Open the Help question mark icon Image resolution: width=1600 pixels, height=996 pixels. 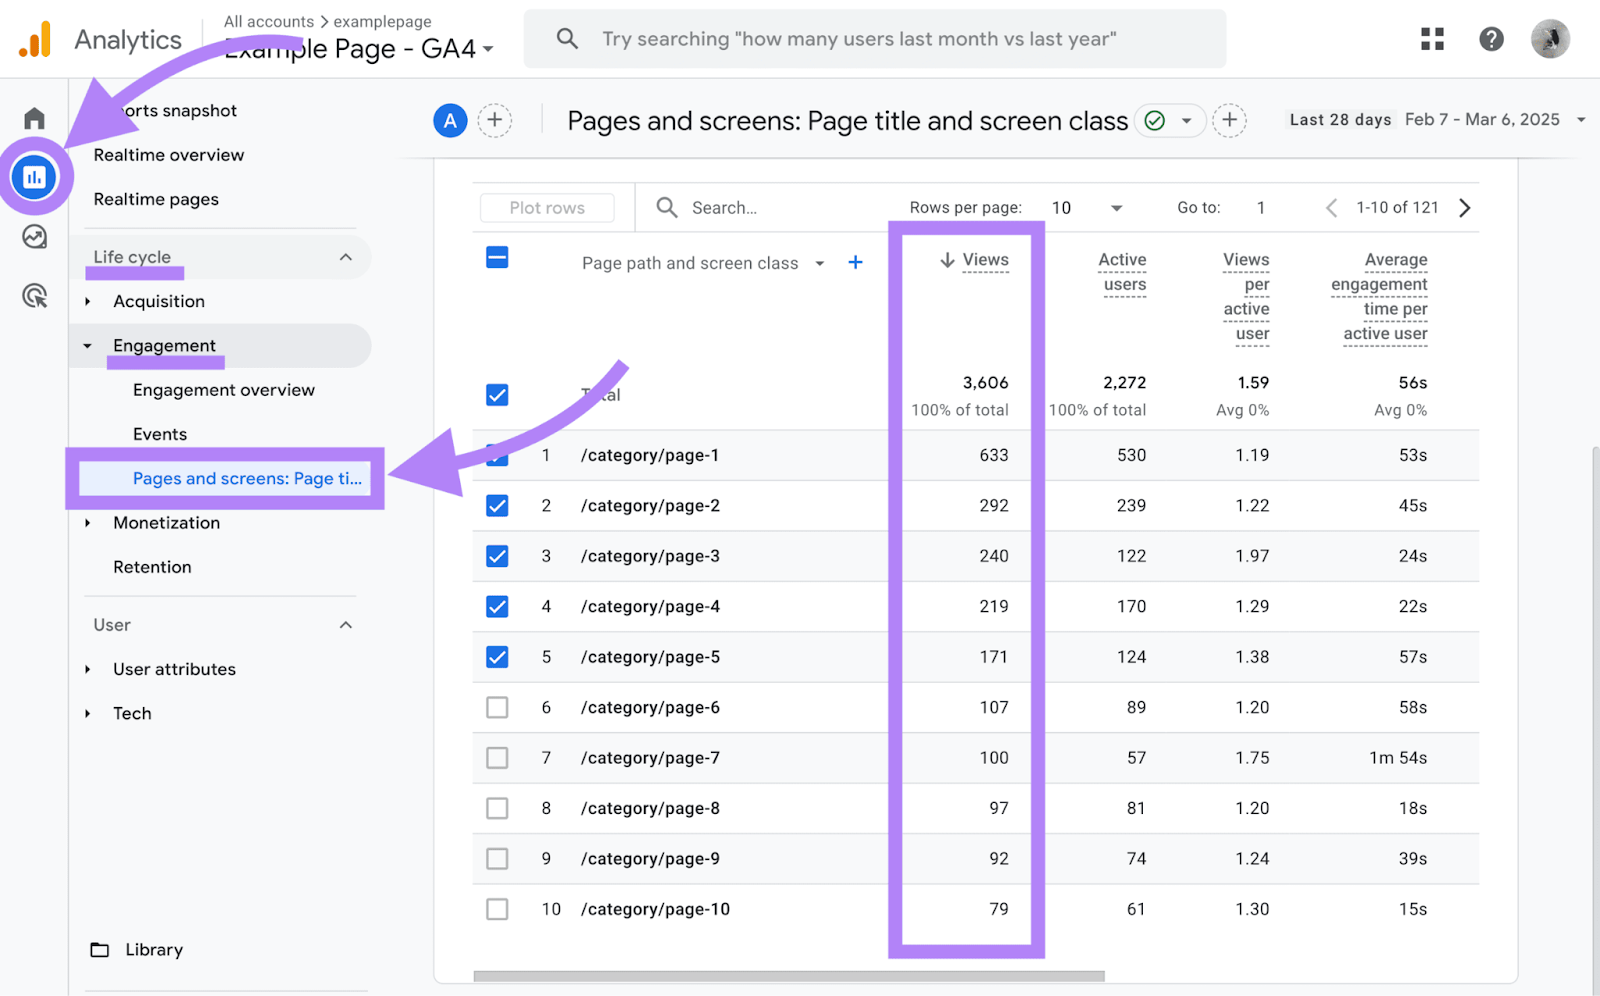[1491, 38]
